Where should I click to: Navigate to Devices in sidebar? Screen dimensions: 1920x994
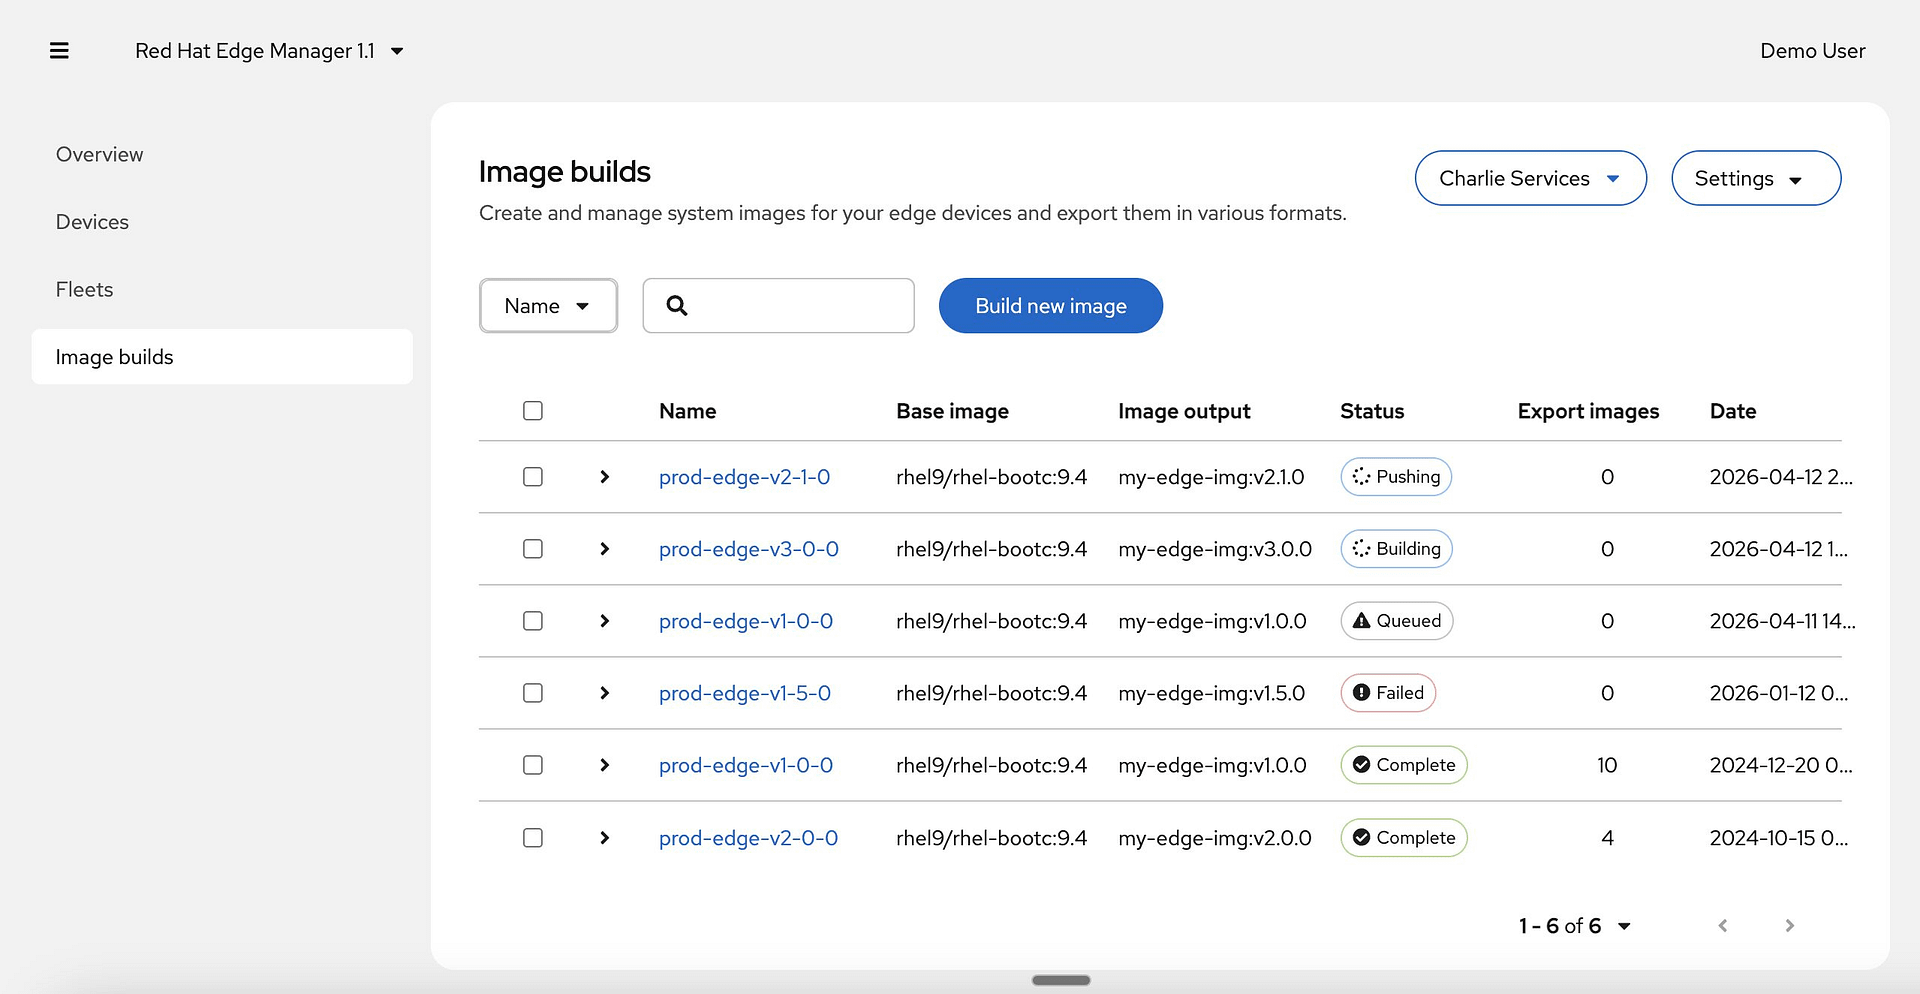[x=92, y=222]
